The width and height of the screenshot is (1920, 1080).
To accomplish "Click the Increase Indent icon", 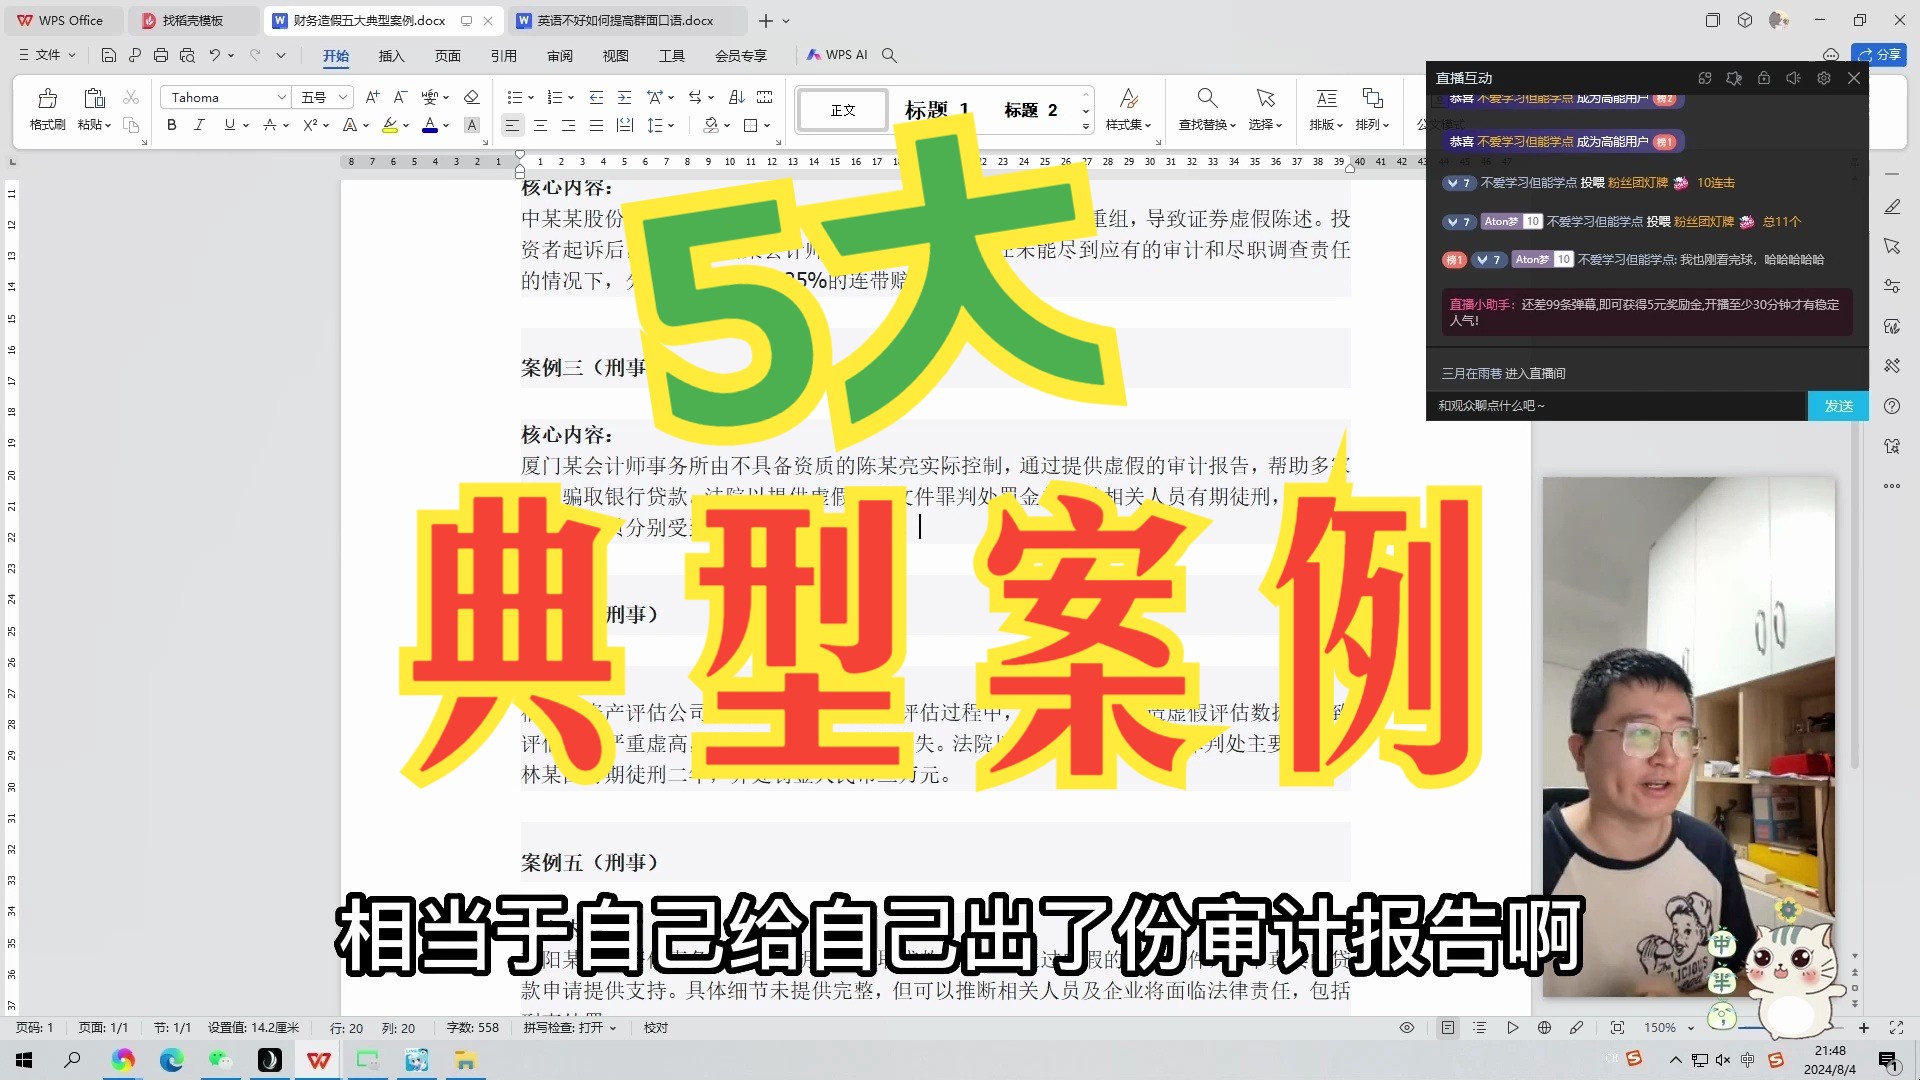I will pyautogui.click(x=624, y=97).
